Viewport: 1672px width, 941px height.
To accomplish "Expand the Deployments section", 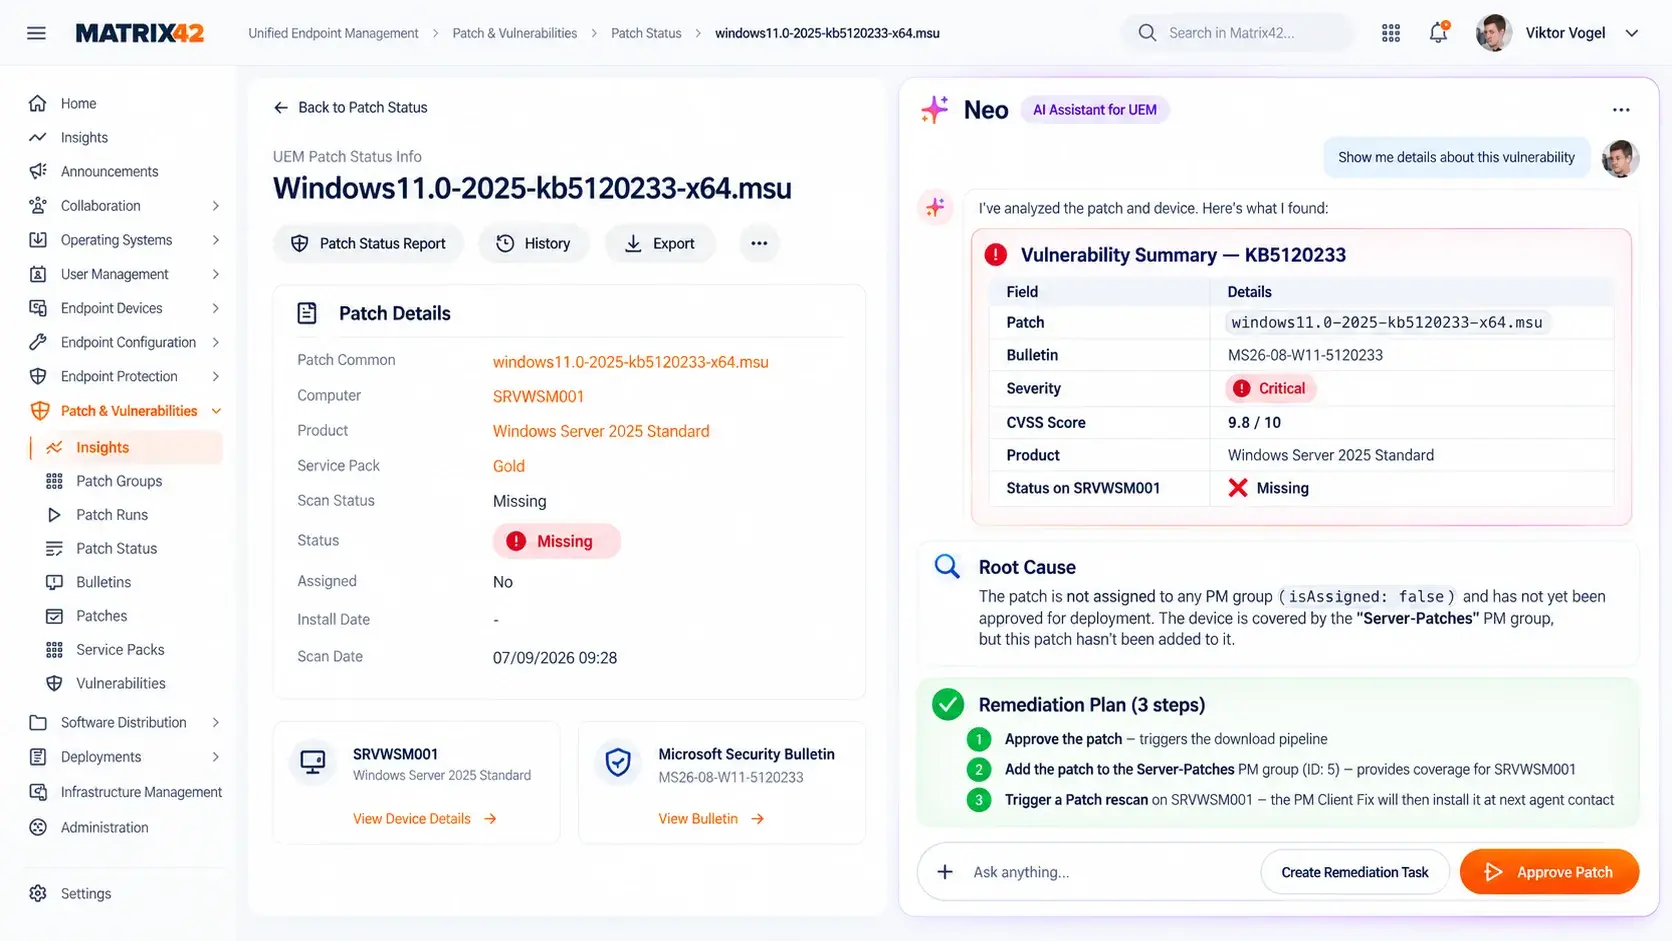I will 216,757.
